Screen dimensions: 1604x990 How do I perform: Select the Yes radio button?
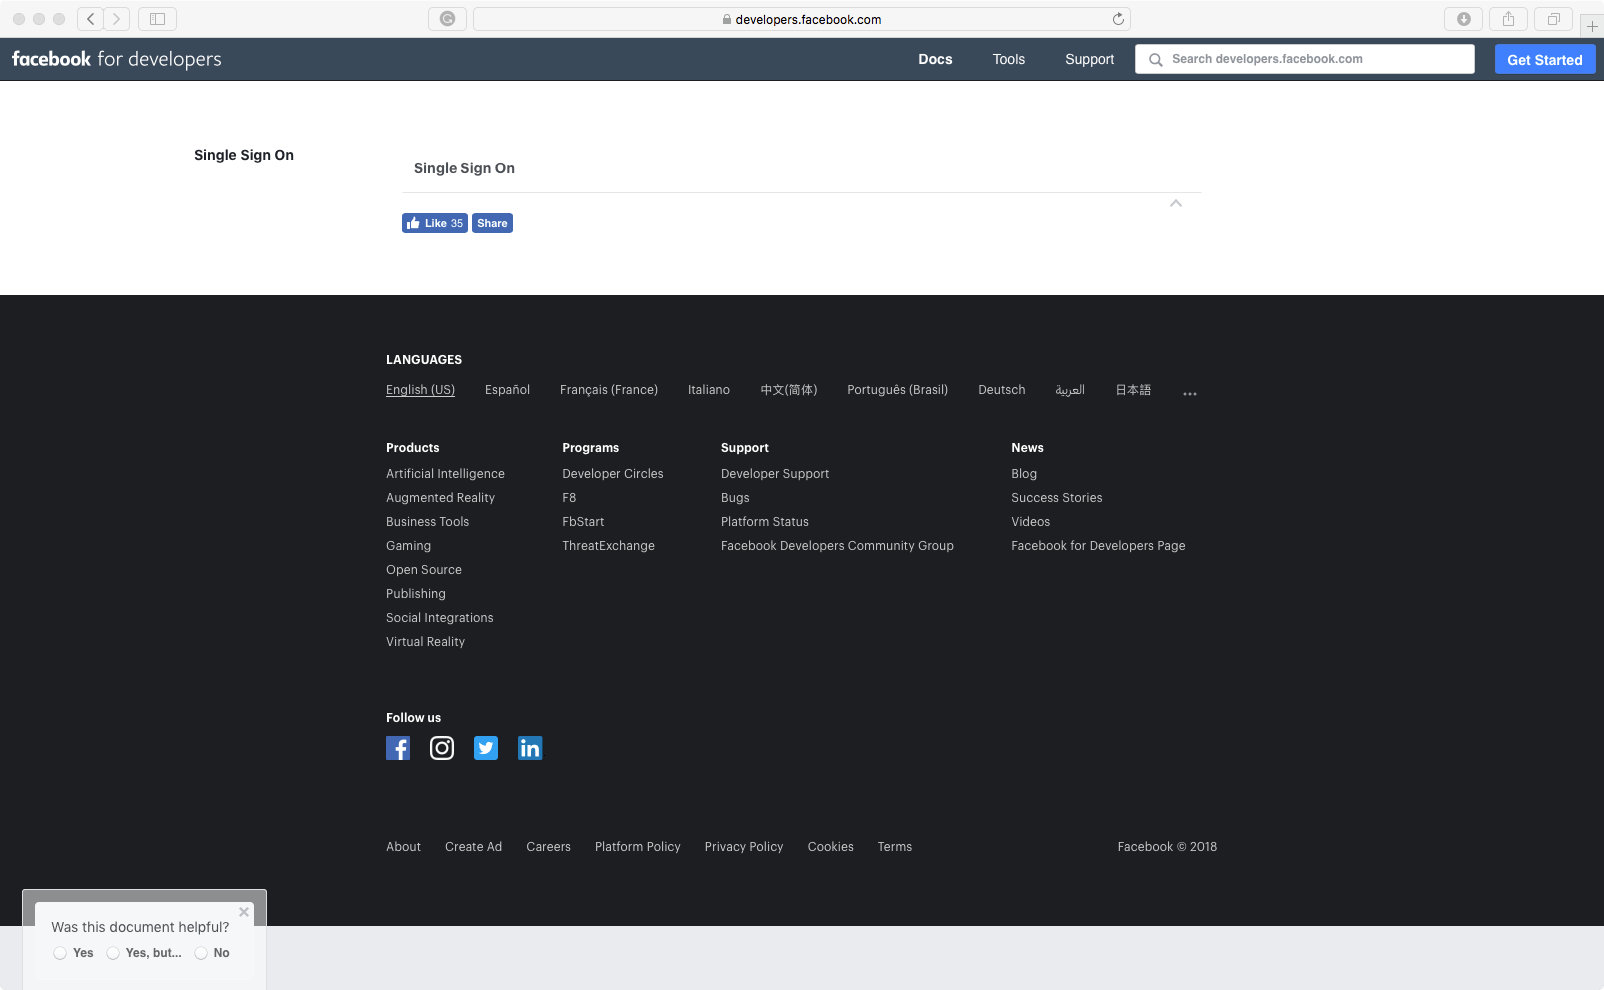click(60, 953)
